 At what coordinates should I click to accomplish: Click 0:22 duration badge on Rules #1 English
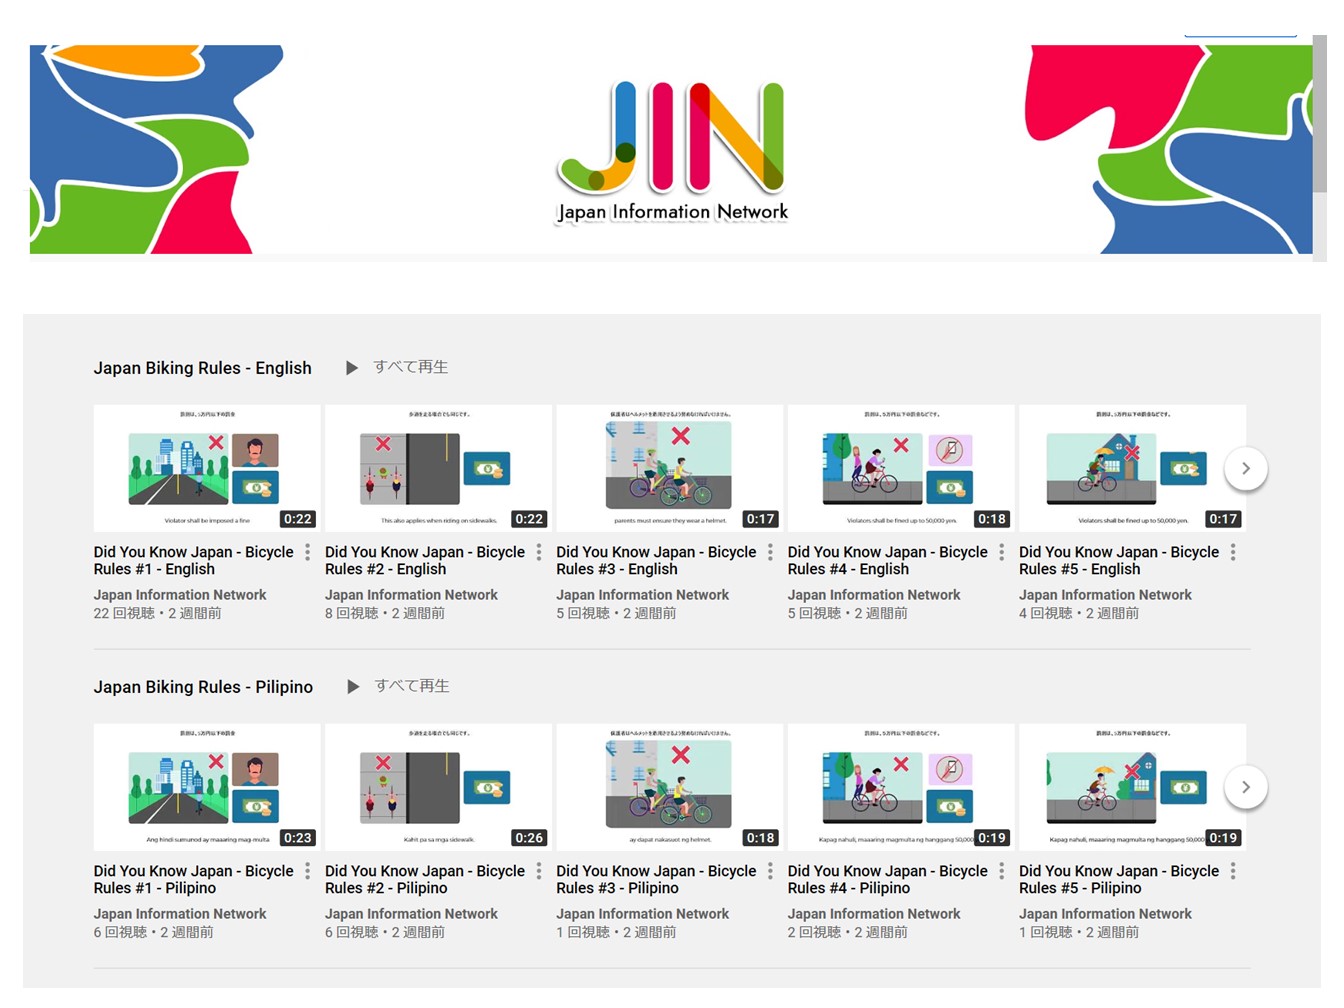298,519
